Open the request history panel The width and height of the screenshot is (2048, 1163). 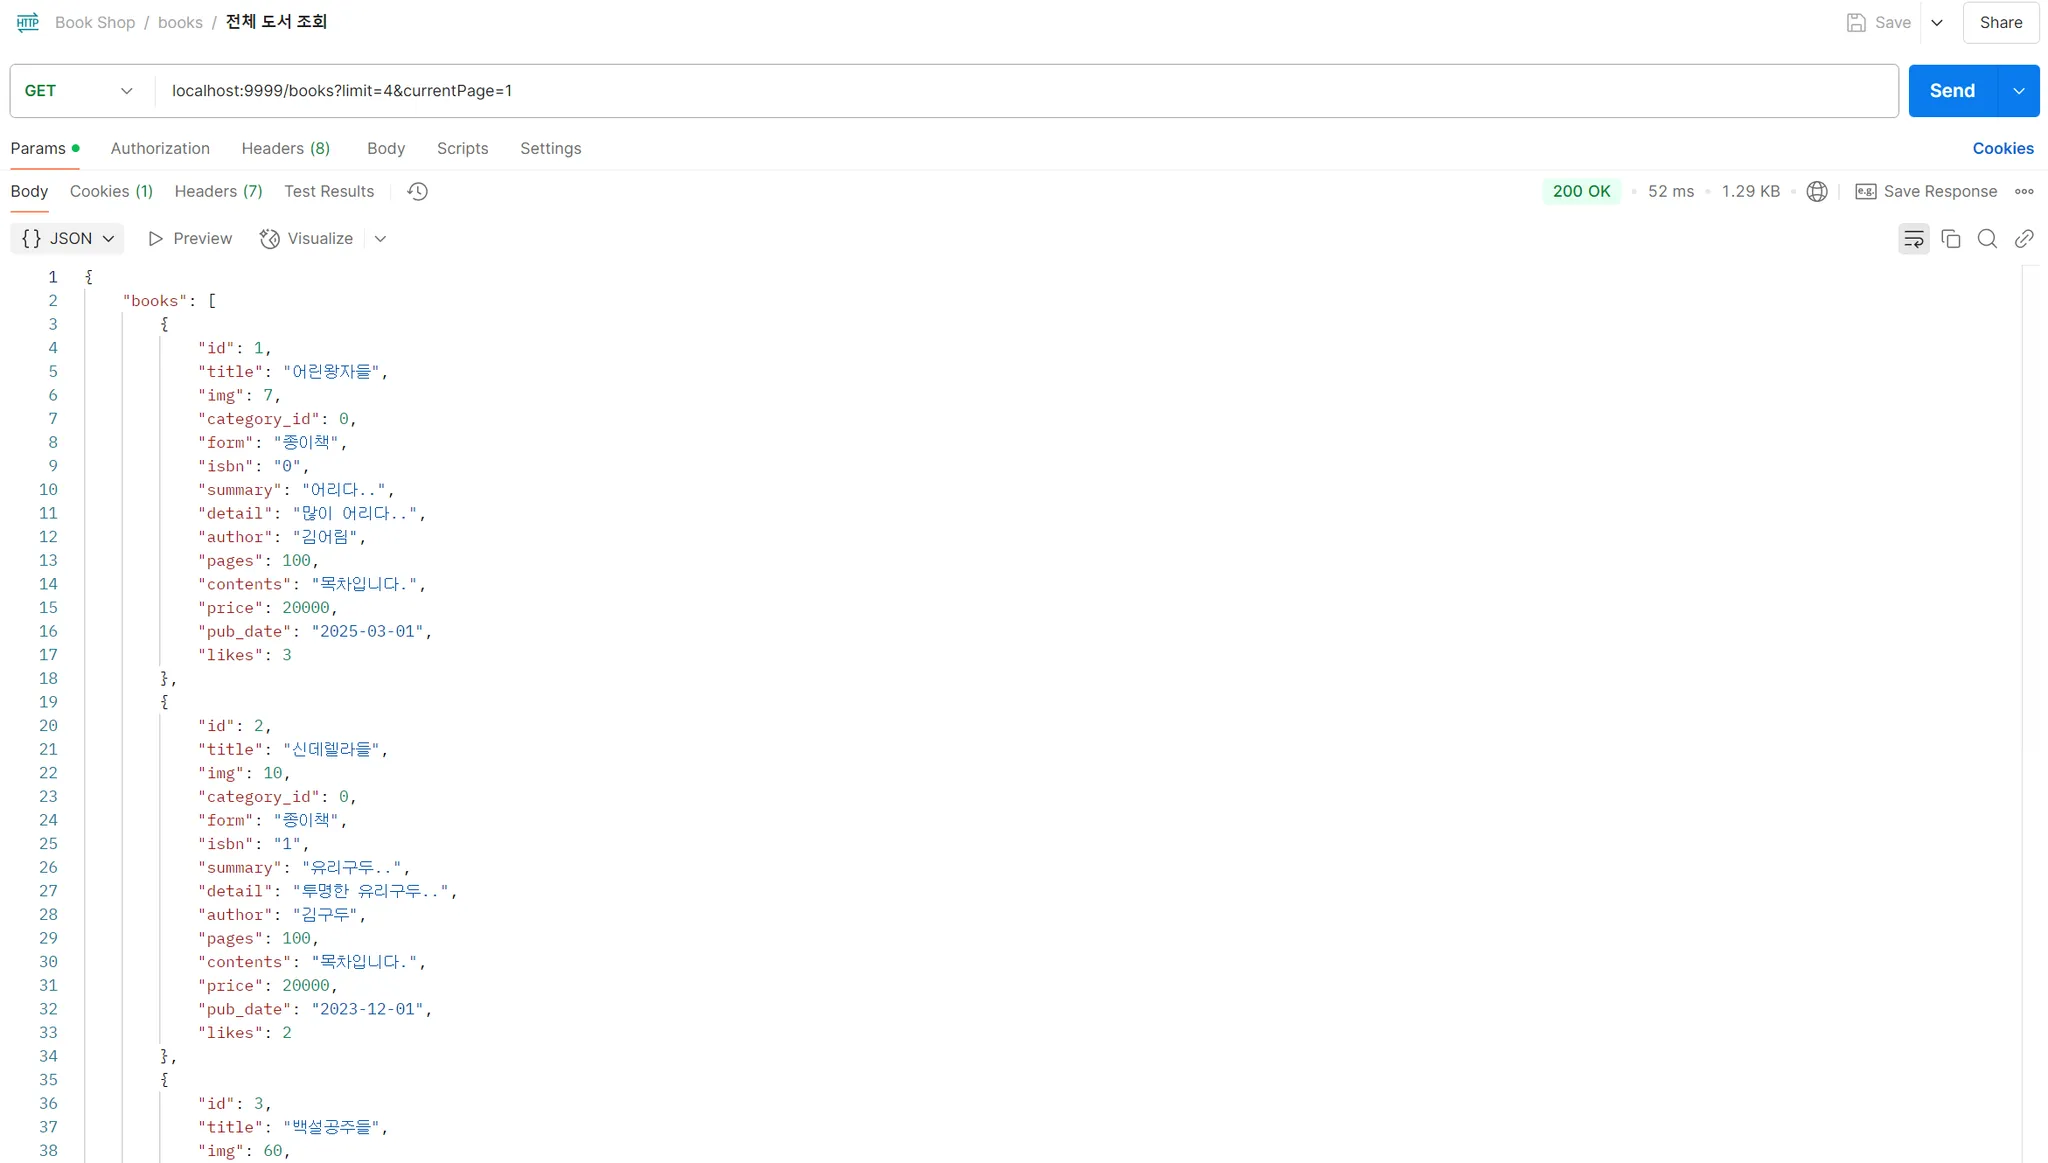(x=416, y=191)
